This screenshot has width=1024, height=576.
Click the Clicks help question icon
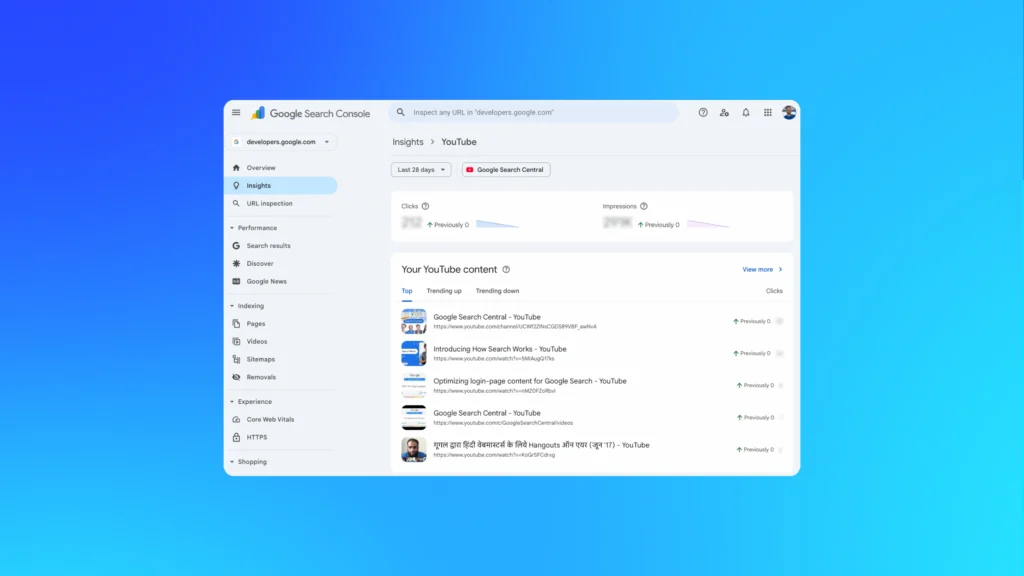tap(425, 206)
